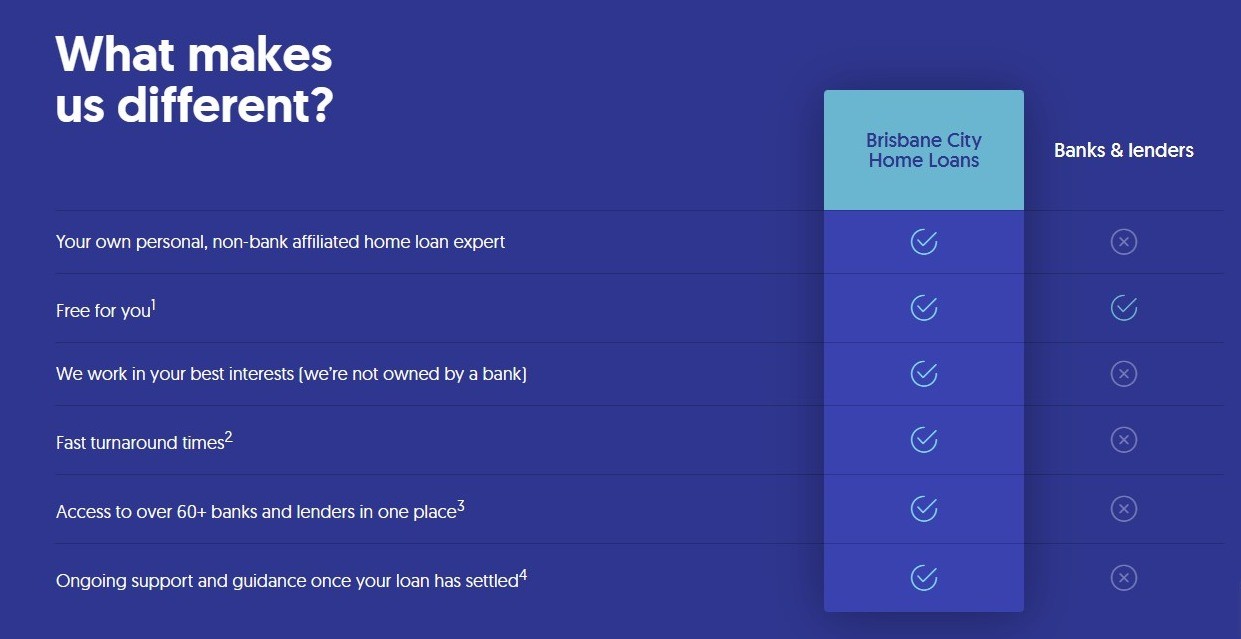Open footnote 1 beside Free for you
The width and height of the screenshot is (1241, 639).
[x=154, y=304]
